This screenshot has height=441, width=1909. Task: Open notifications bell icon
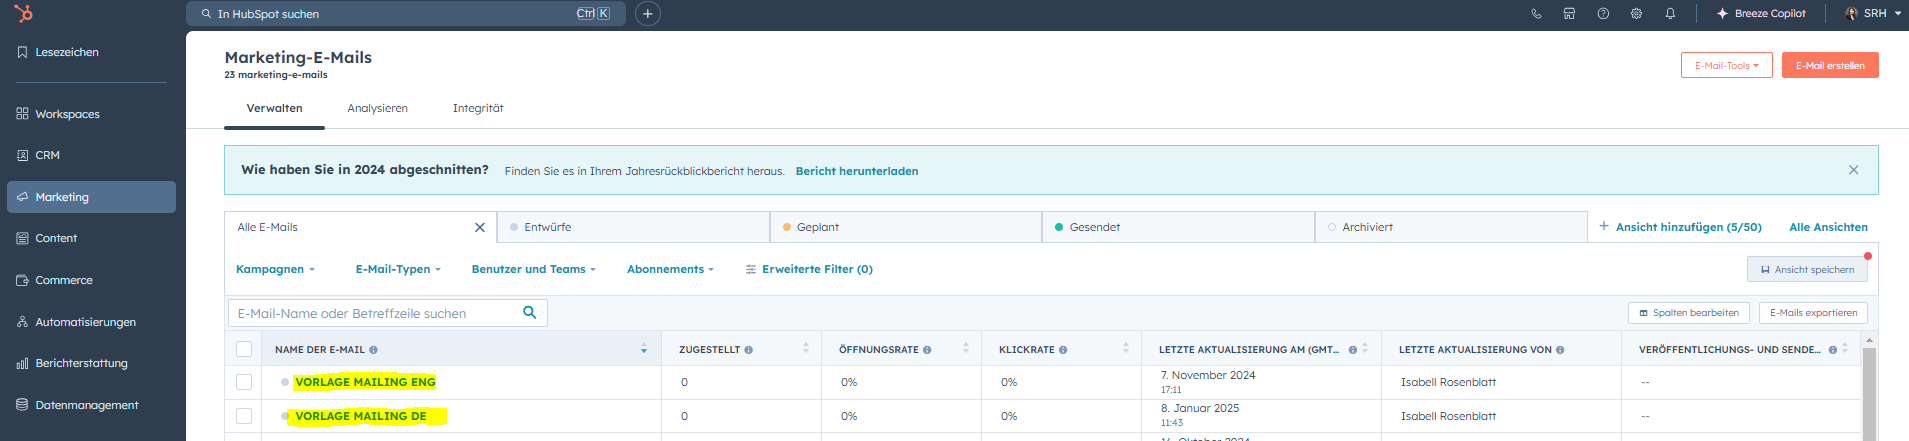tap(1670, 14)
